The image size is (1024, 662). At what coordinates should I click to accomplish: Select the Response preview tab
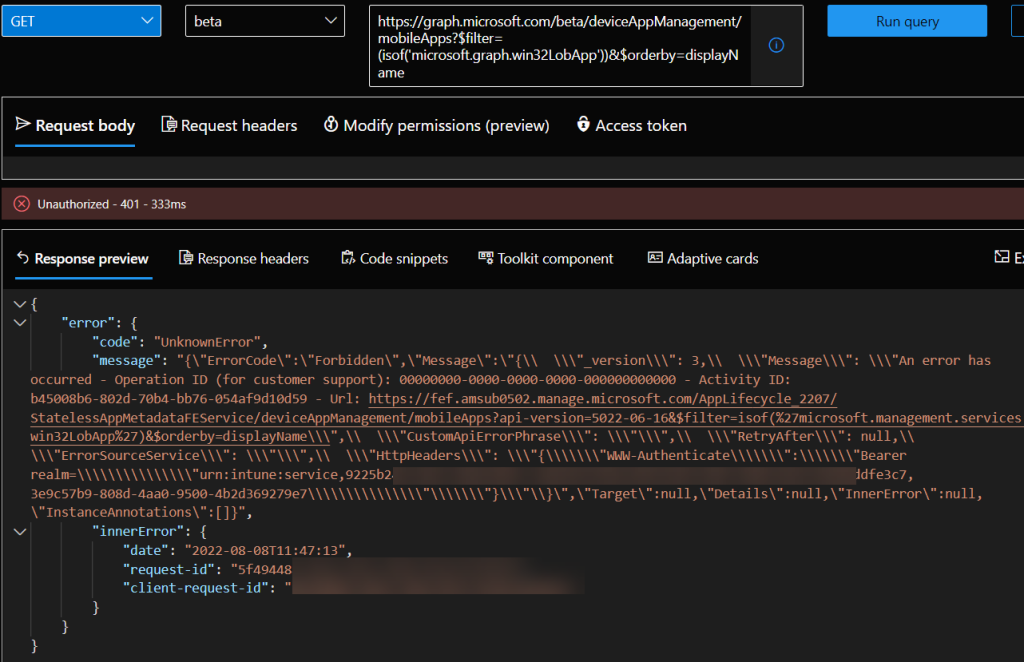[x=83, y=259]
